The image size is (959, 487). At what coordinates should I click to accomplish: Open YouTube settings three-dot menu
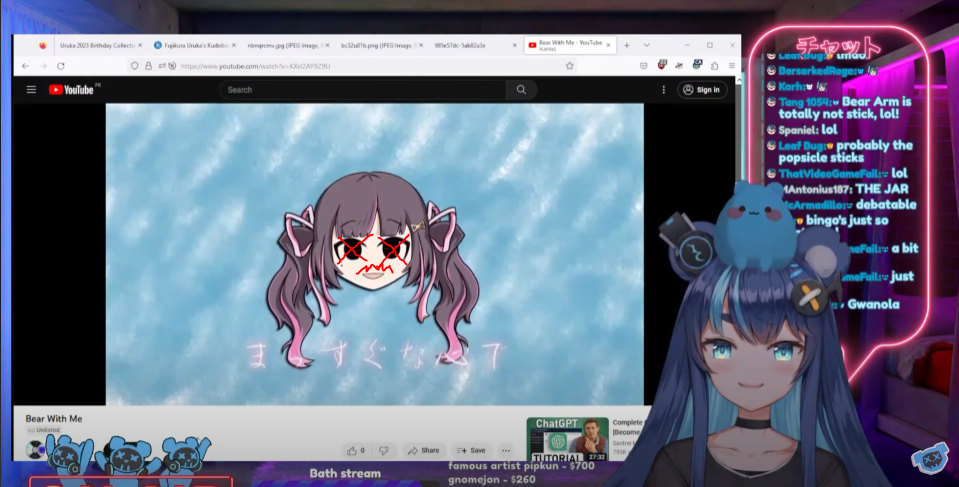pyautogui.click(x=664, y=90)
